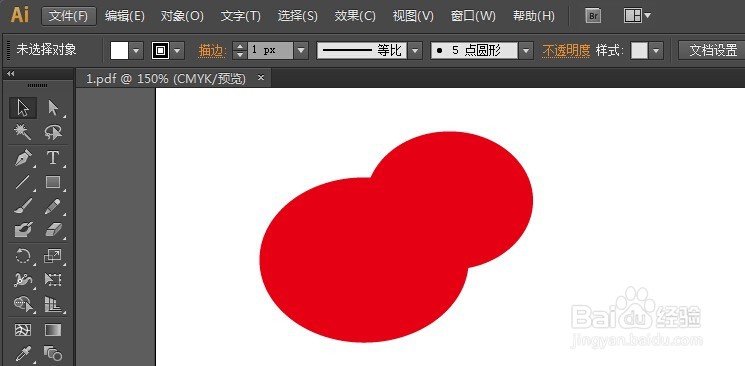Click the 文档设置 button
745x366 pixels.
712,50
